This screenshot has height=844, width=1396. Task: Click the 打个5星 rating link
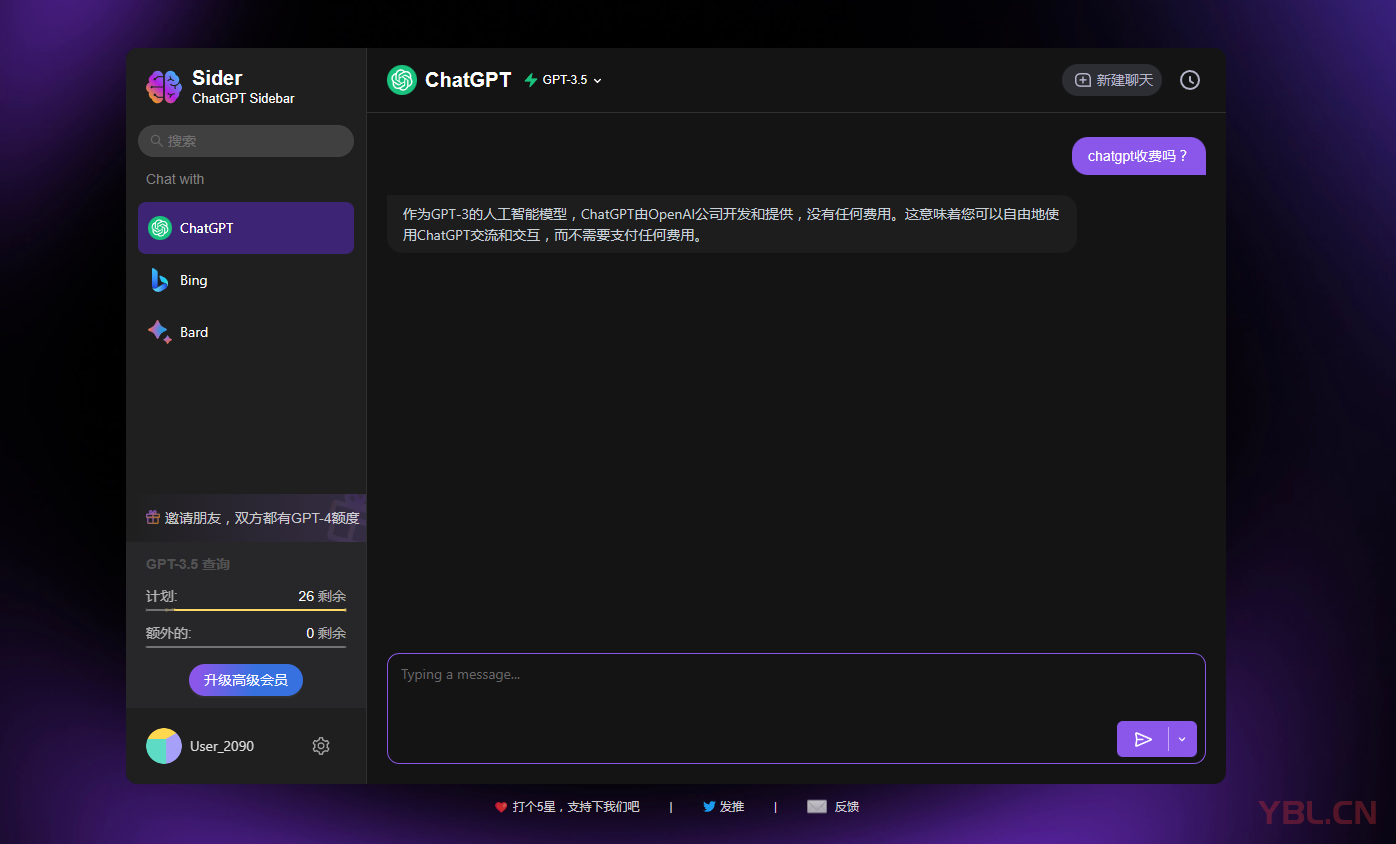click(x=575, y=807)
